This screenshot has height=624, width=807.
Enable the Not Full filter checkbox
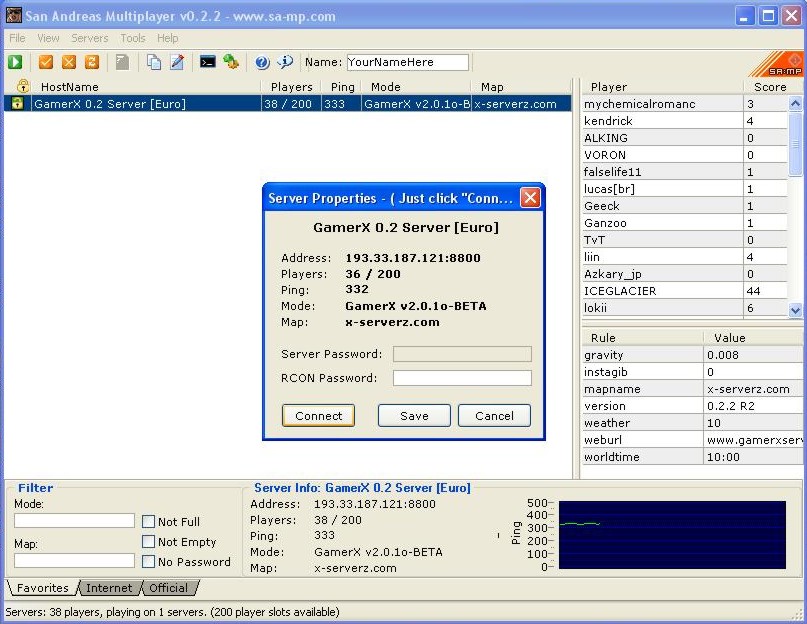(x=148, y=522)
